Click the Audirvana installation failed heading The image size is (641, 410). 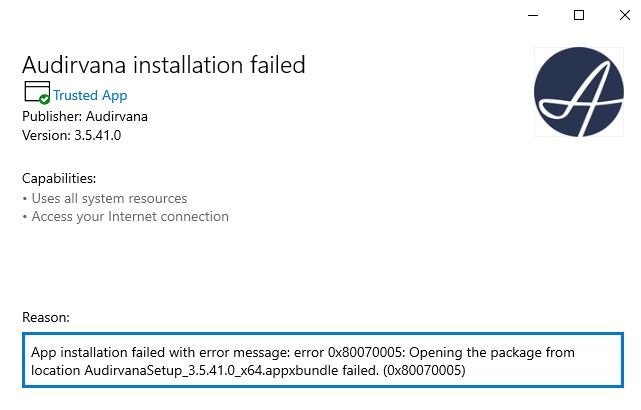tap(164, 65)
